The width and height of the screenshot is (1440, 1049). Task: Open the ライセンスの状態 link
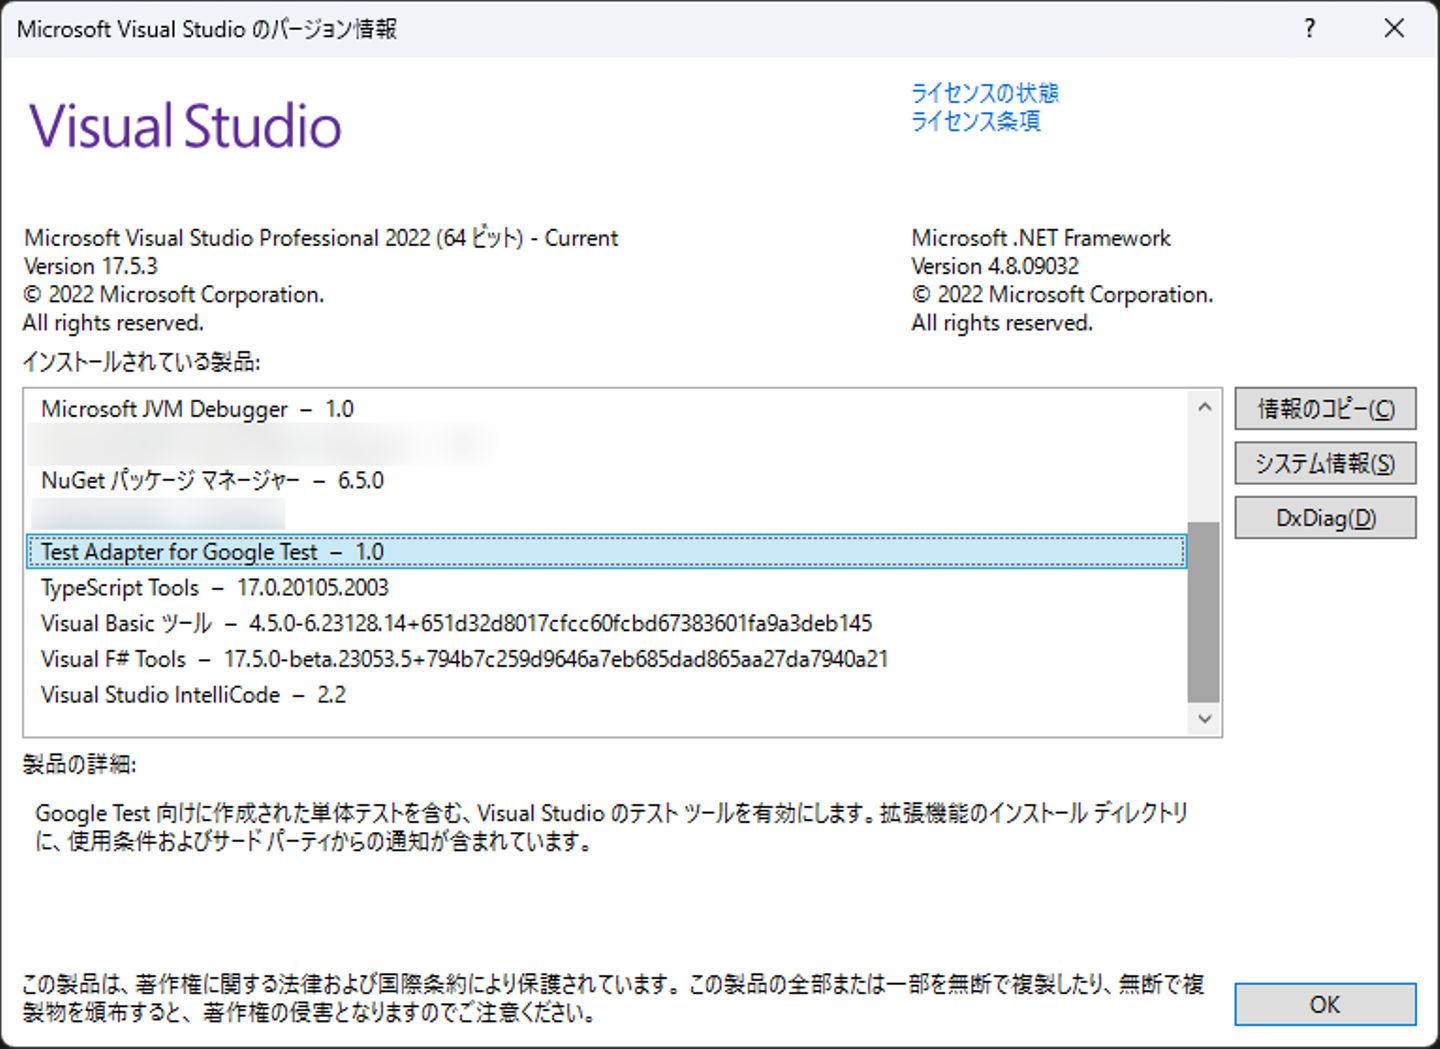pyautogui.click(x=984, y=93)
